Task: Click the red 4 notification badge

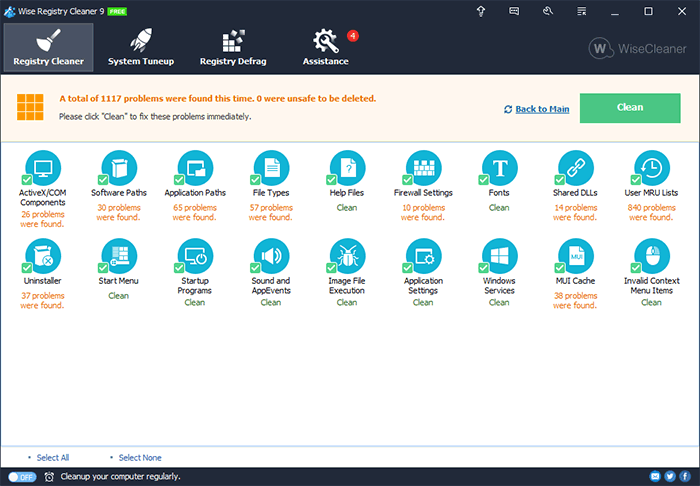Action: pyautogui.click(x=353, y=36)
